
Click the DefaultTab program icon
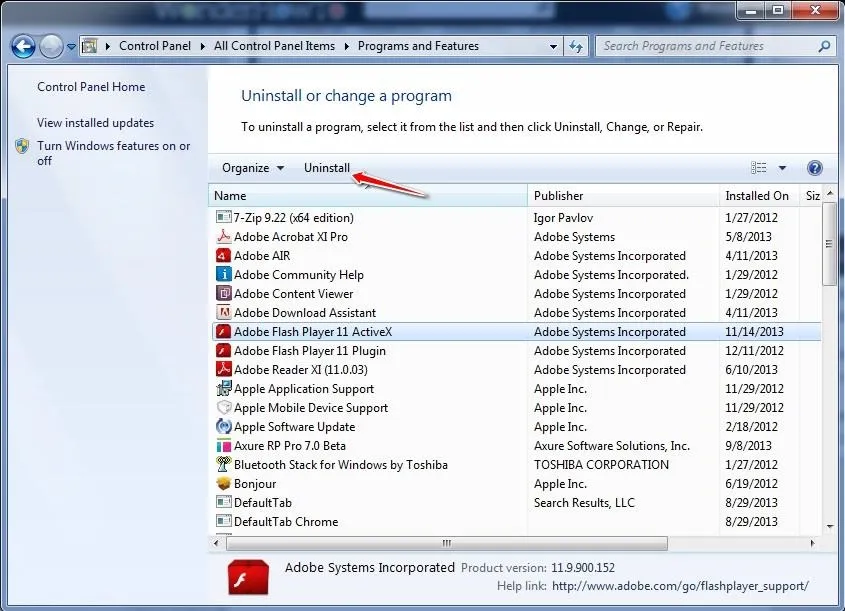[223, 502]
